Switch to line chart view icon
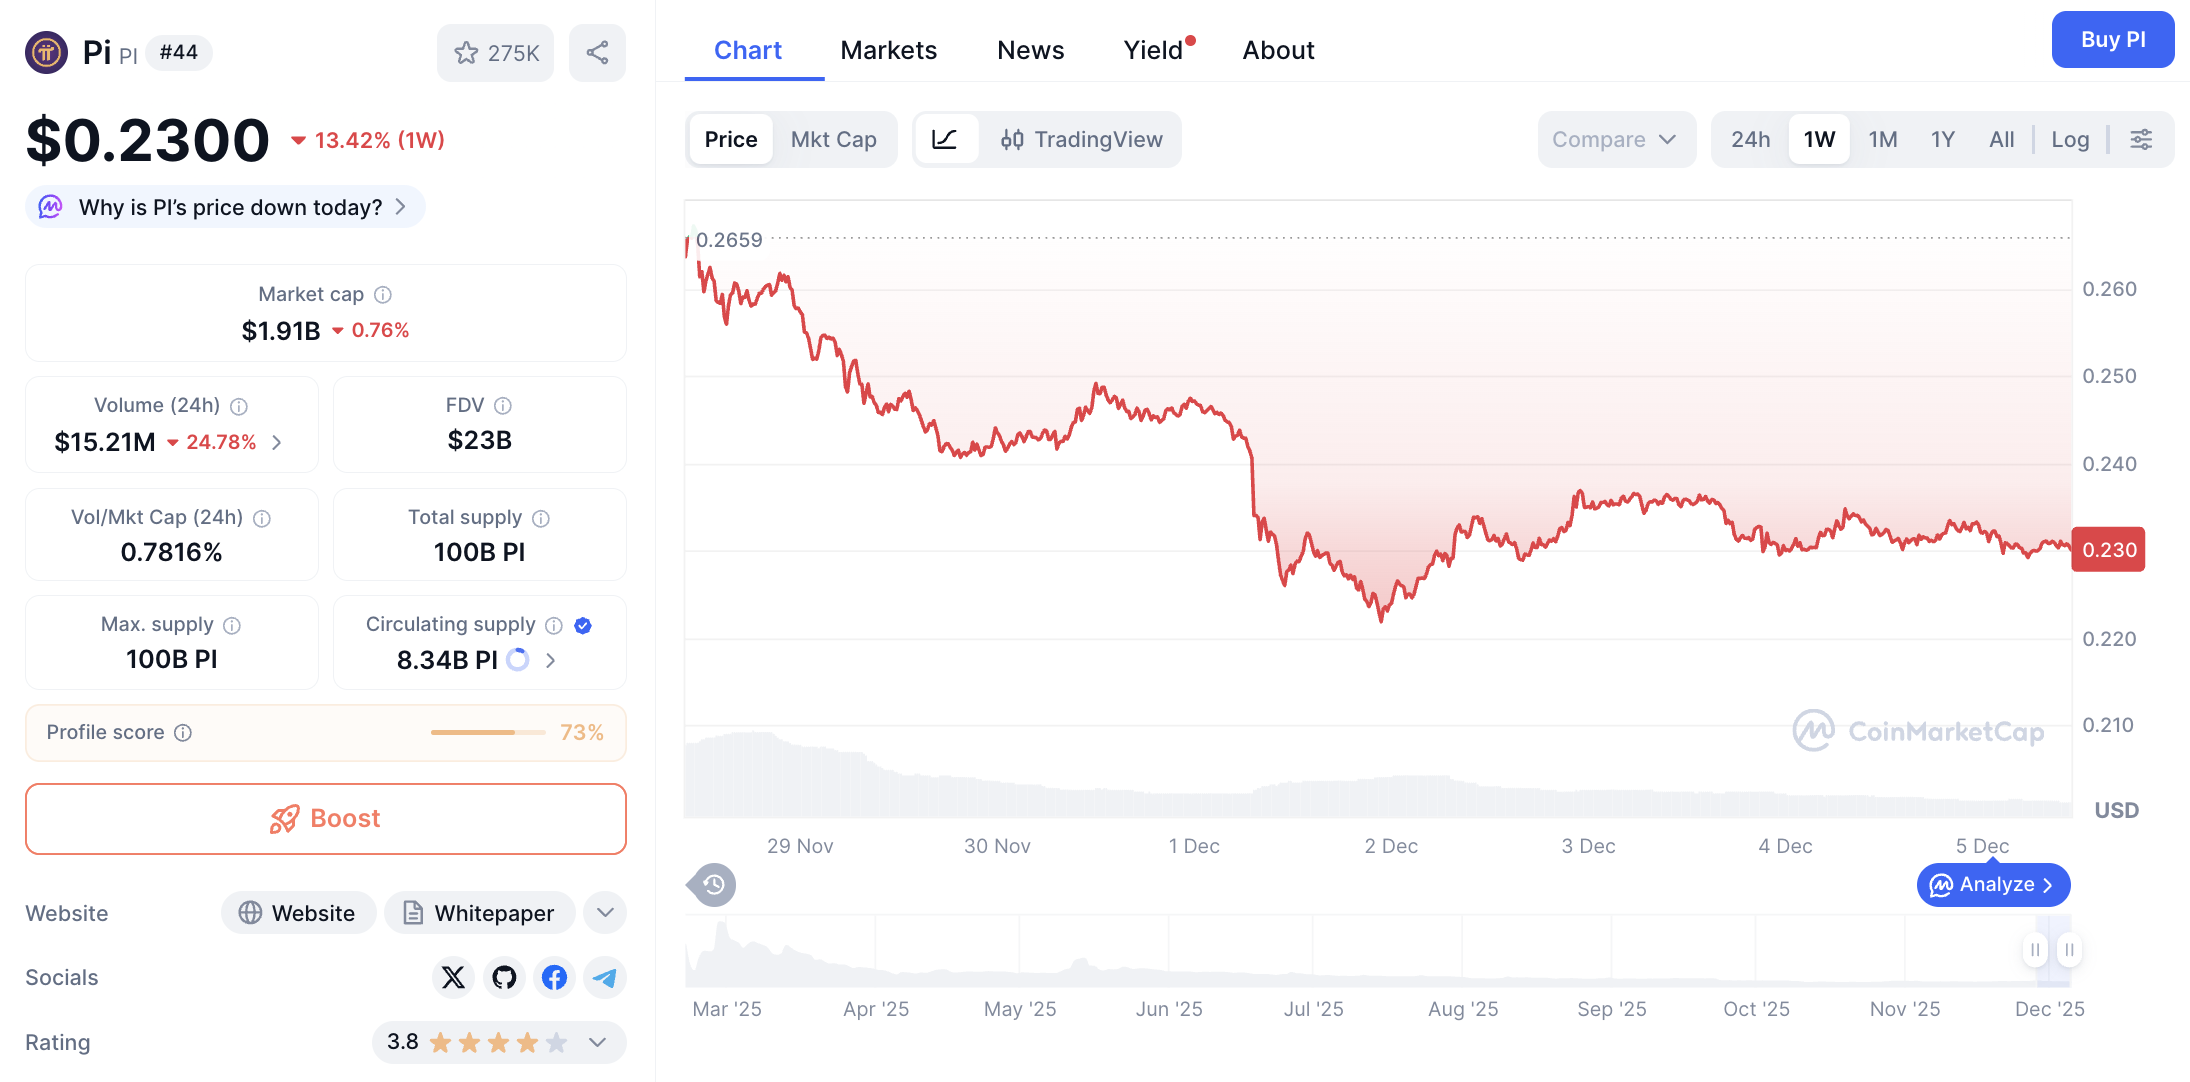Image resolution: width=2190 pixels, height=1082 pixels. [x=944, y=139]
